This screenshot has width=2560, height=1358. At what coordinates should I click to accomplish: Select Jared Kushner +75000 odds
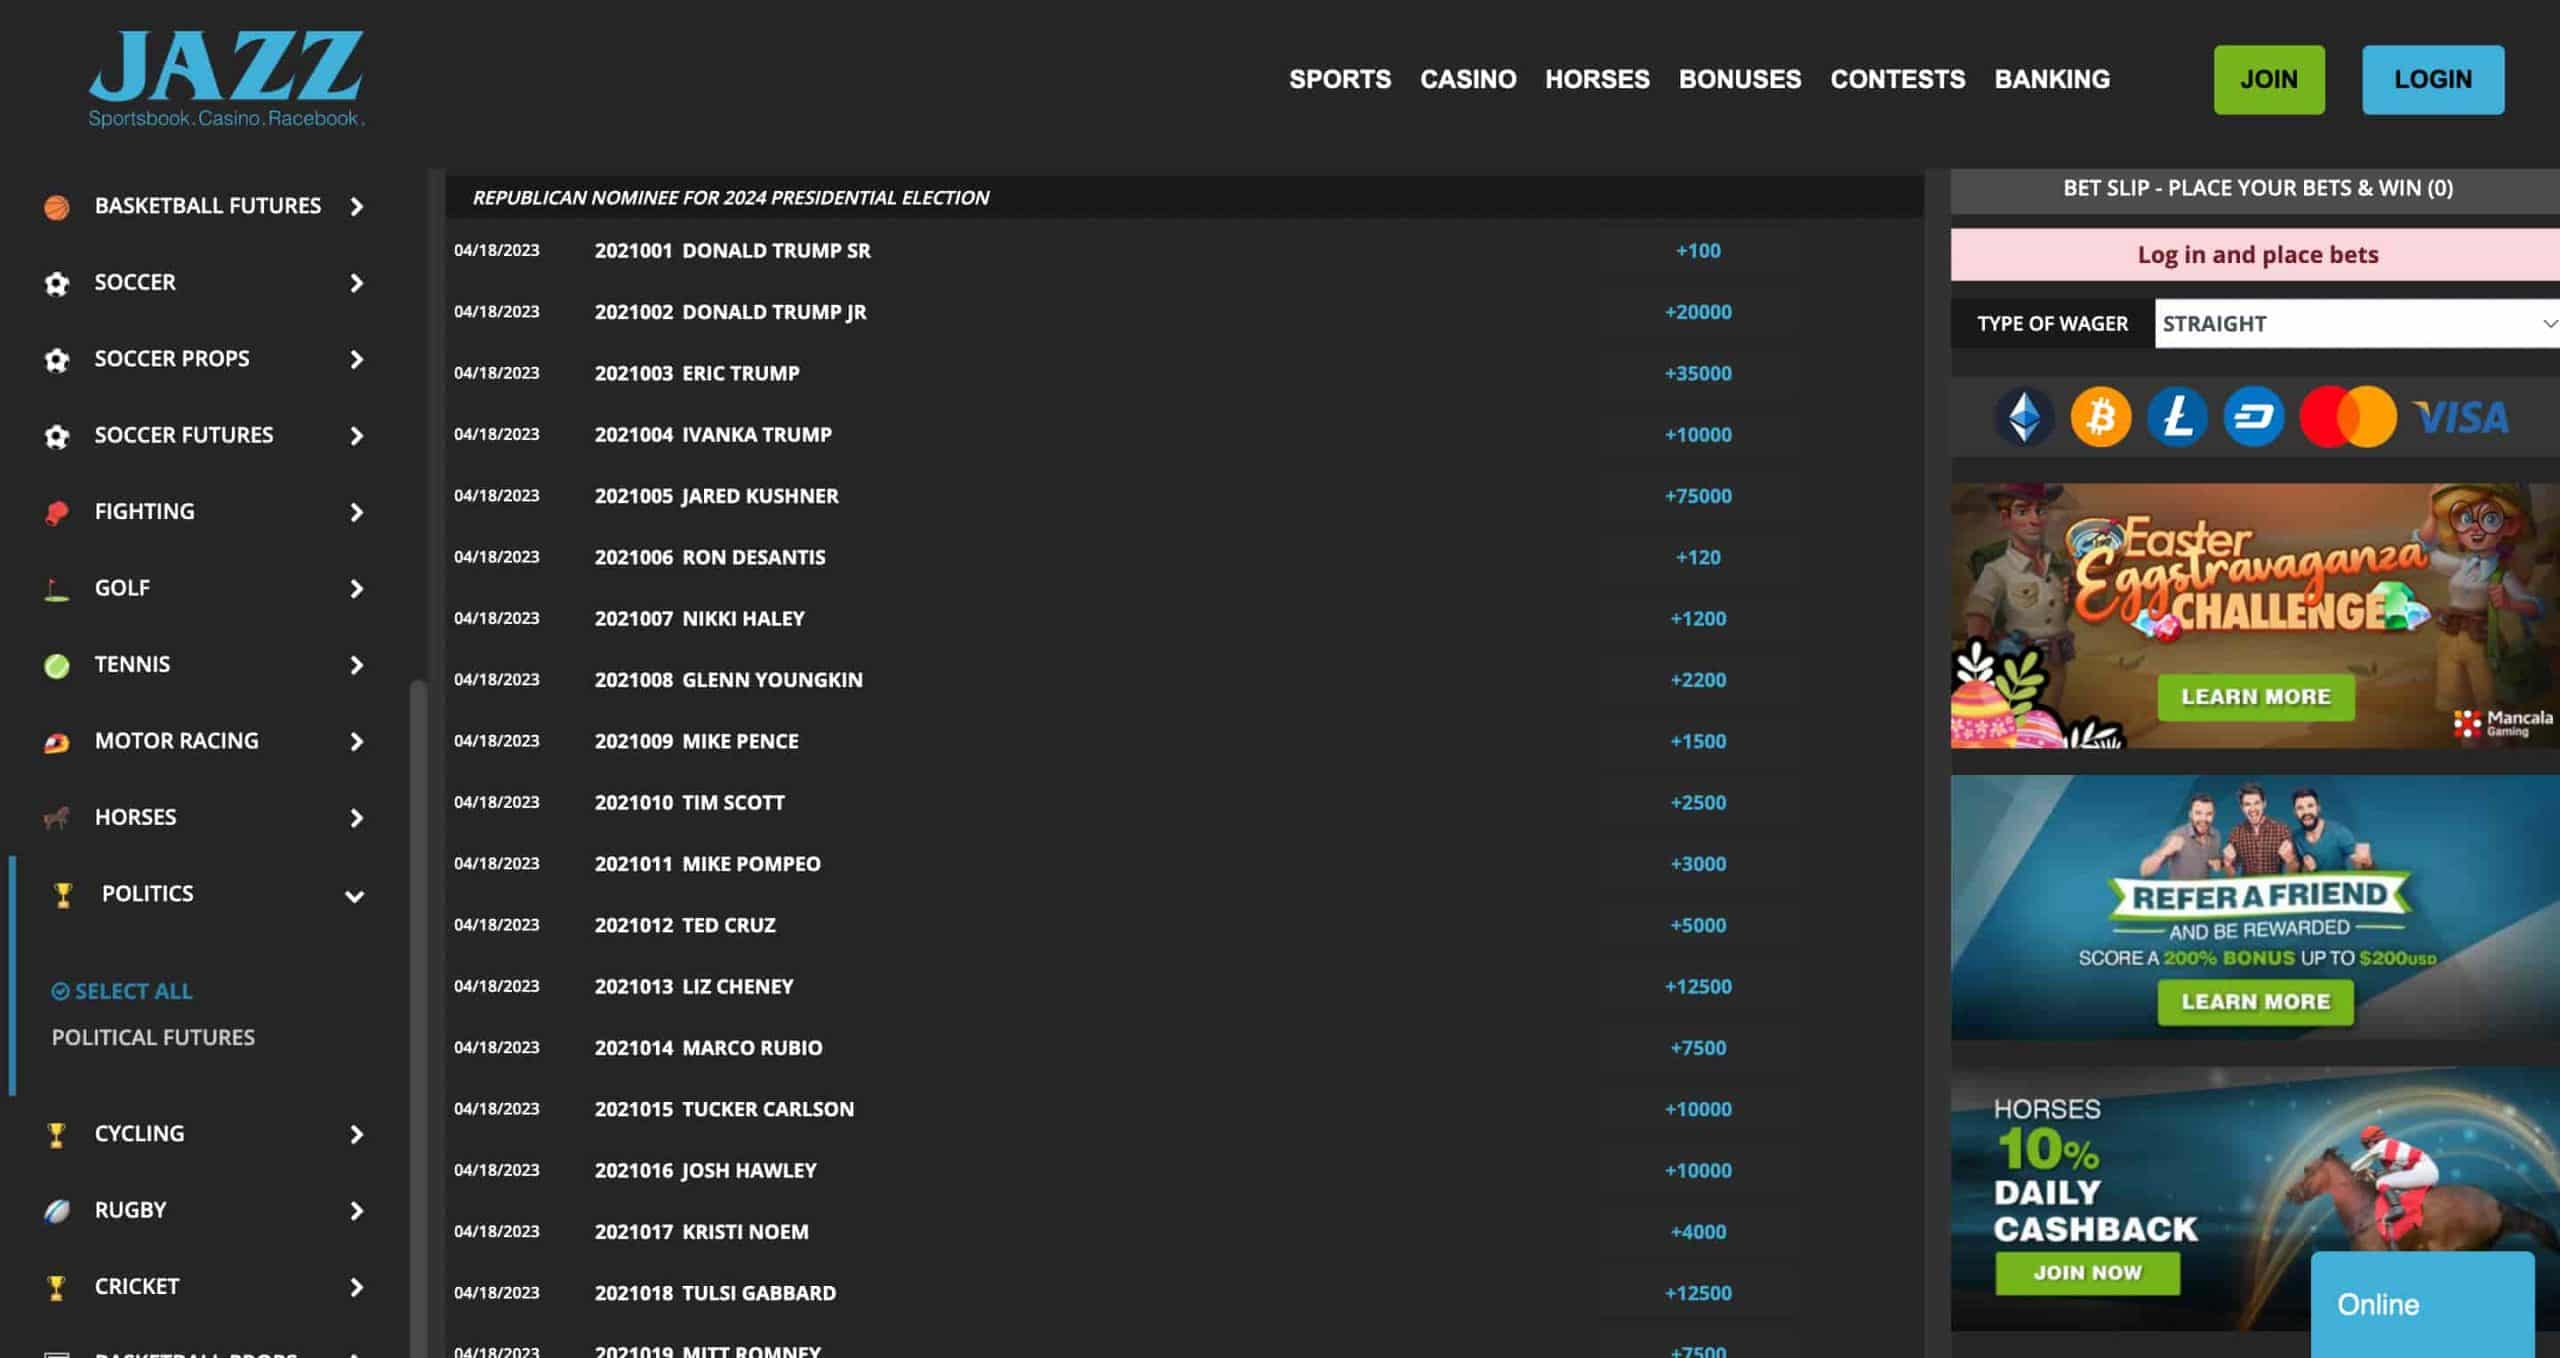pyautogui.click(x=1698, y=496)
